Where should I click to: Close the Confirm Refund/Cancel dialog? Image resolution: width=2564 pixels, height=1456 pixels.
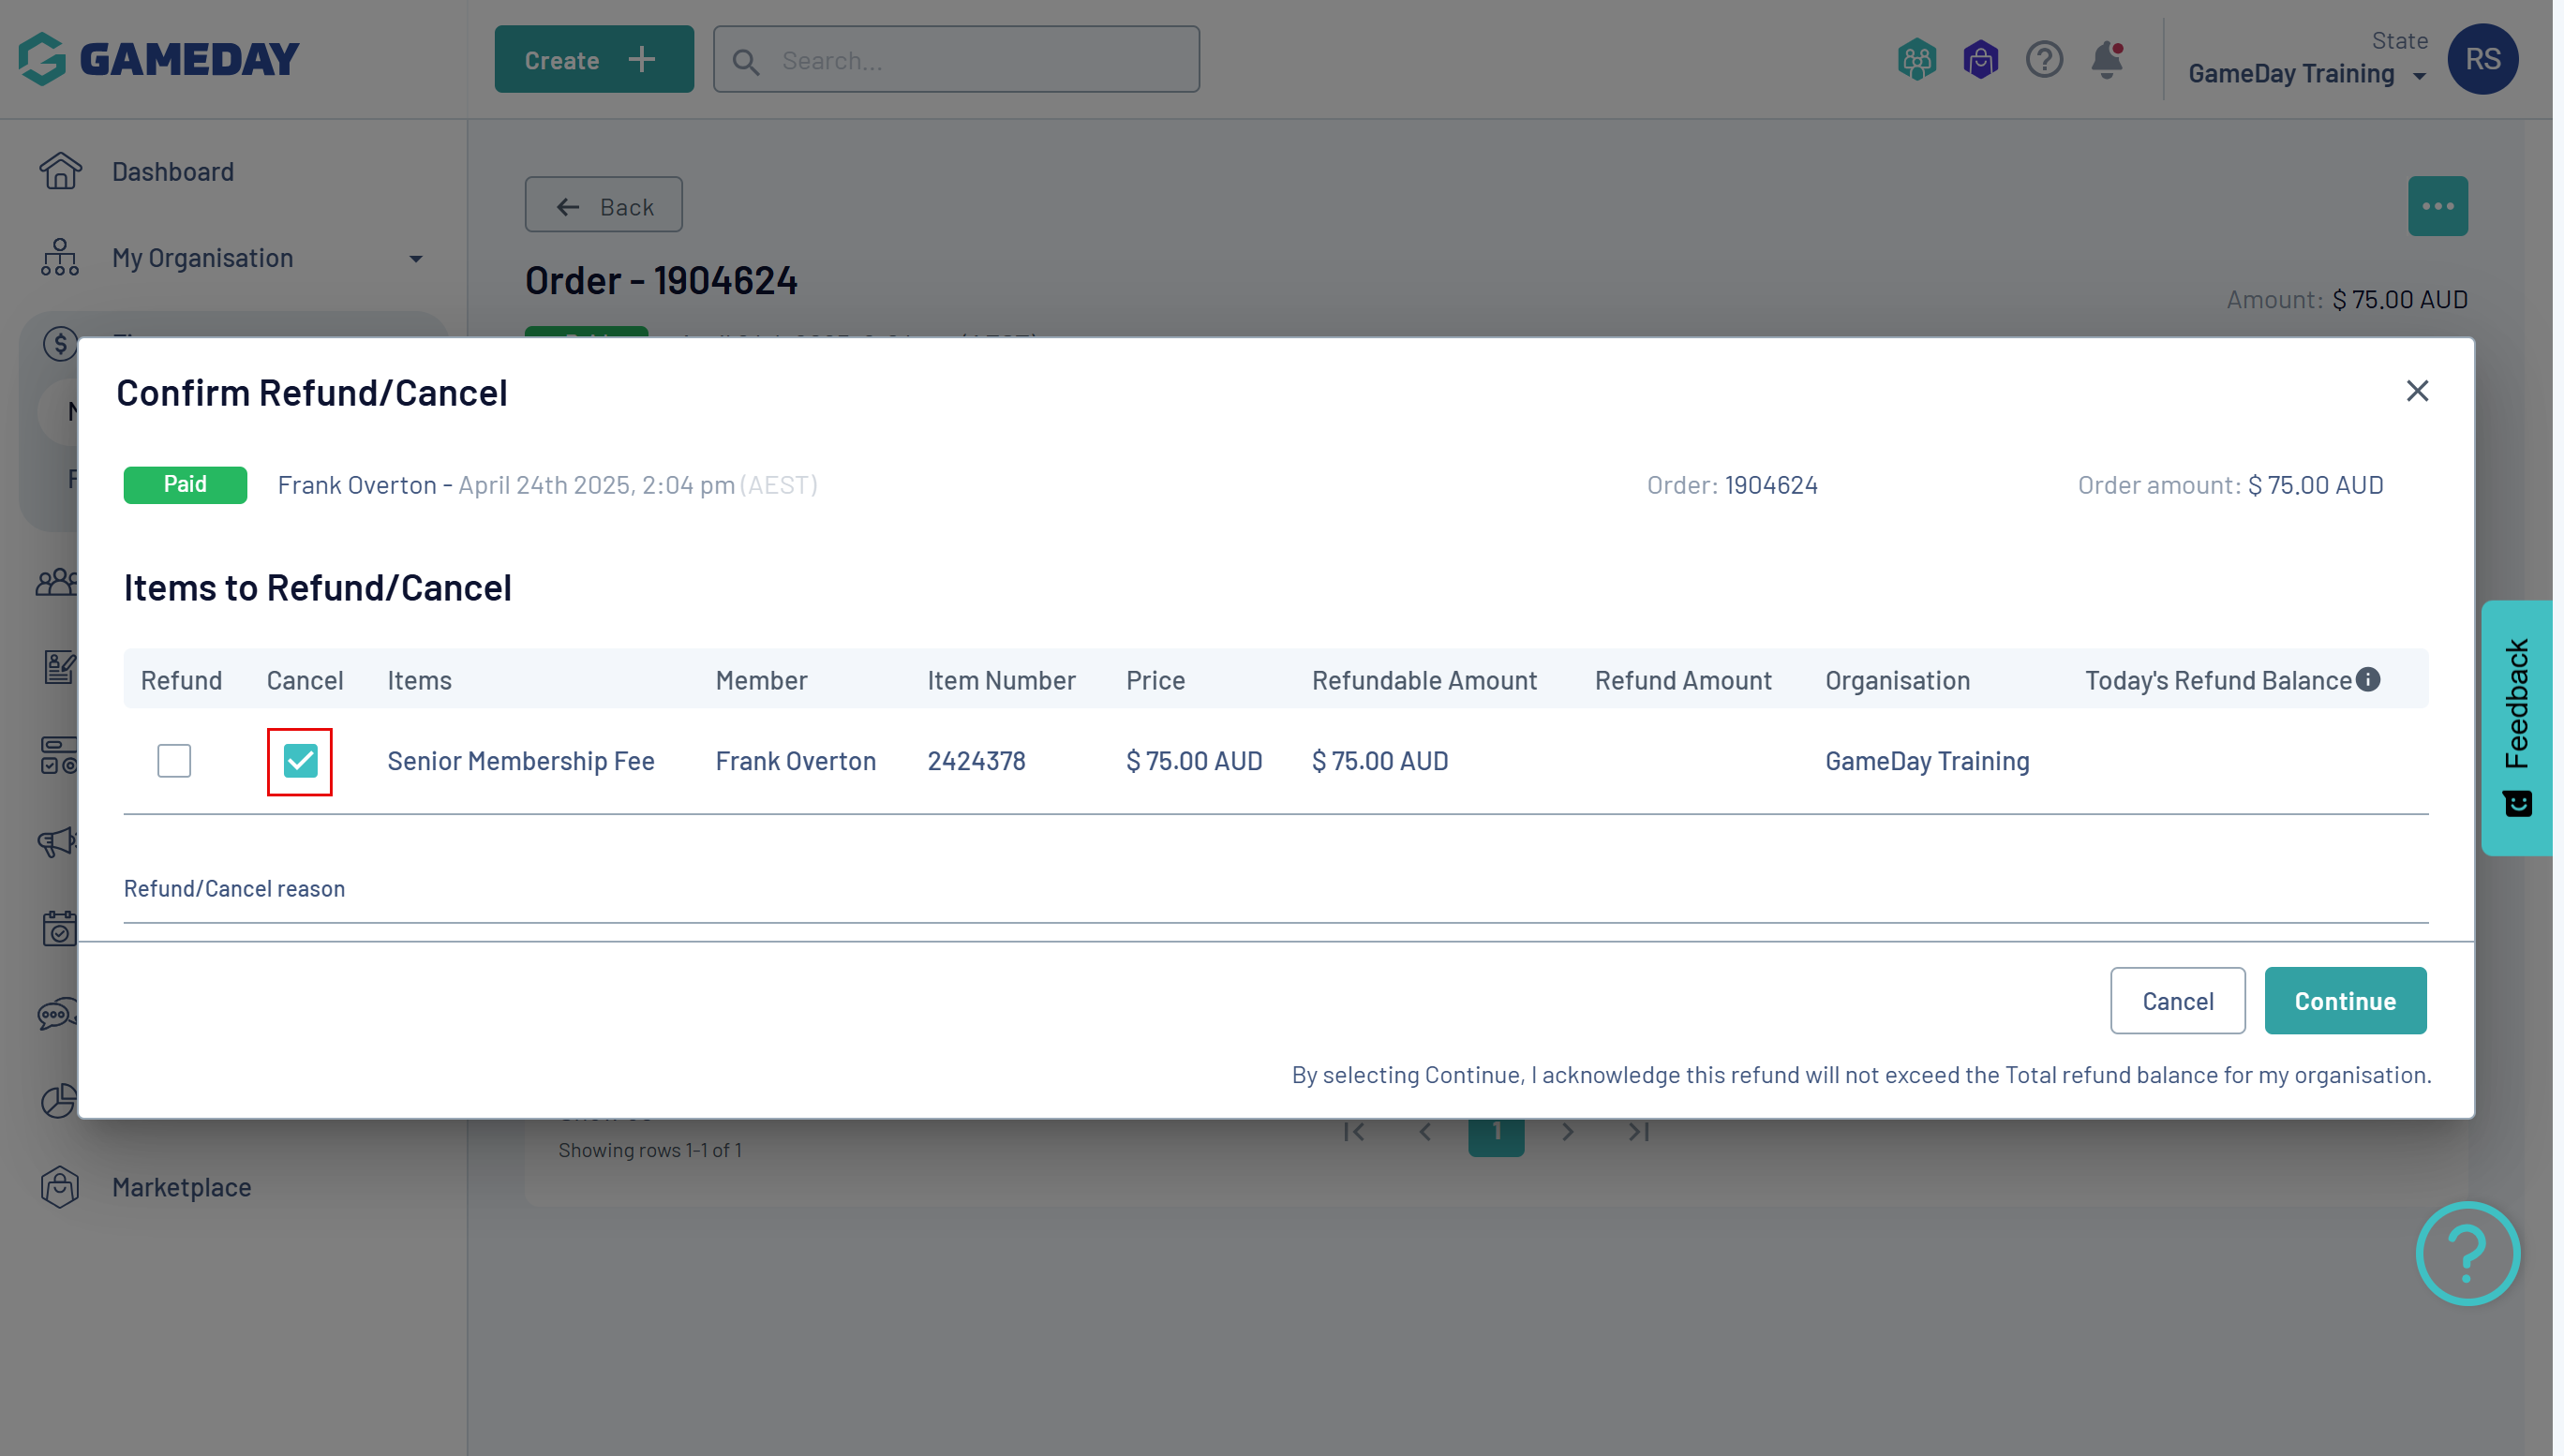[x=2416, y=391]
